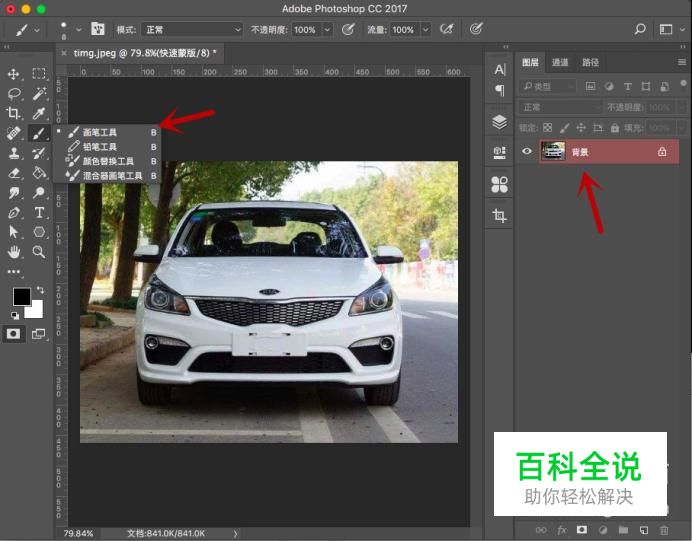This screenshot has width=692, height=541.
Task: Select the Polygon shape tool
Action: tap(39, 232)
